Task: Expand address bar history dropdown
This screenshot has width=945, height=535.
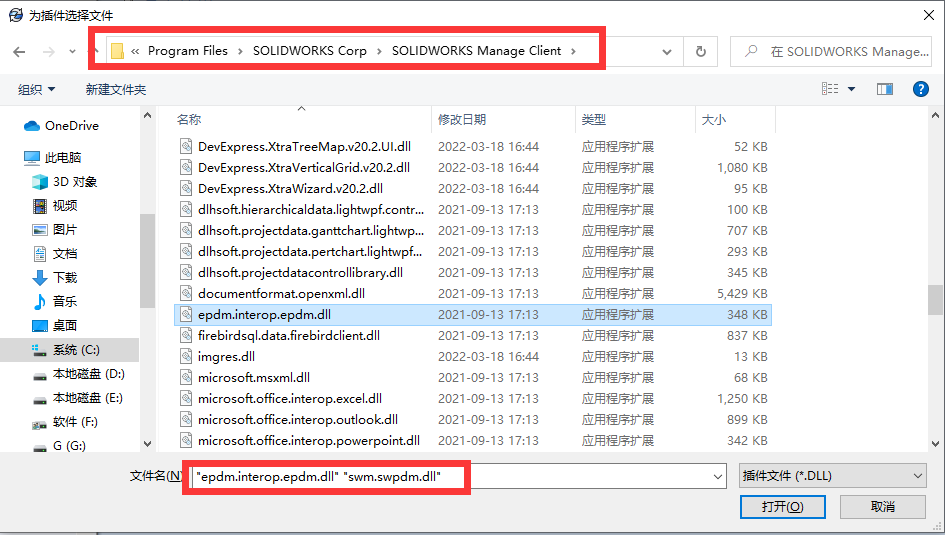Action: point(667,52)
